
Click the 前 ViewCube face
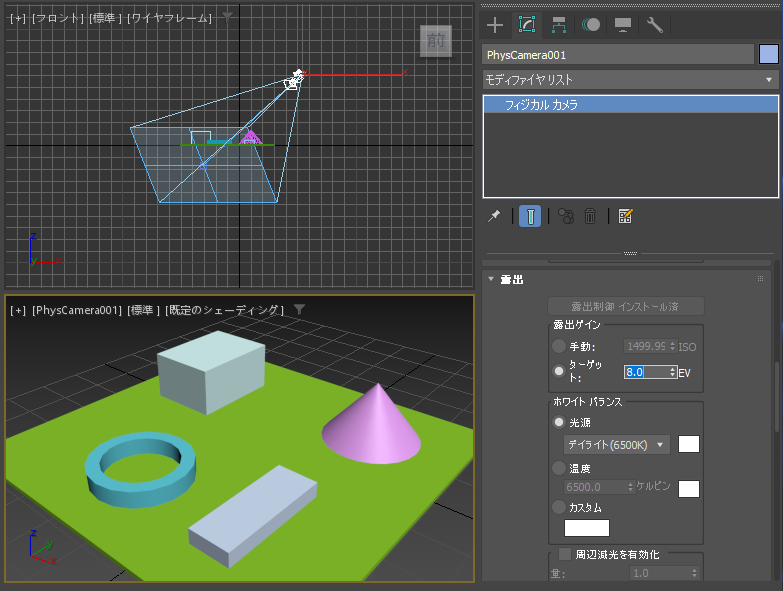point(436,41)
